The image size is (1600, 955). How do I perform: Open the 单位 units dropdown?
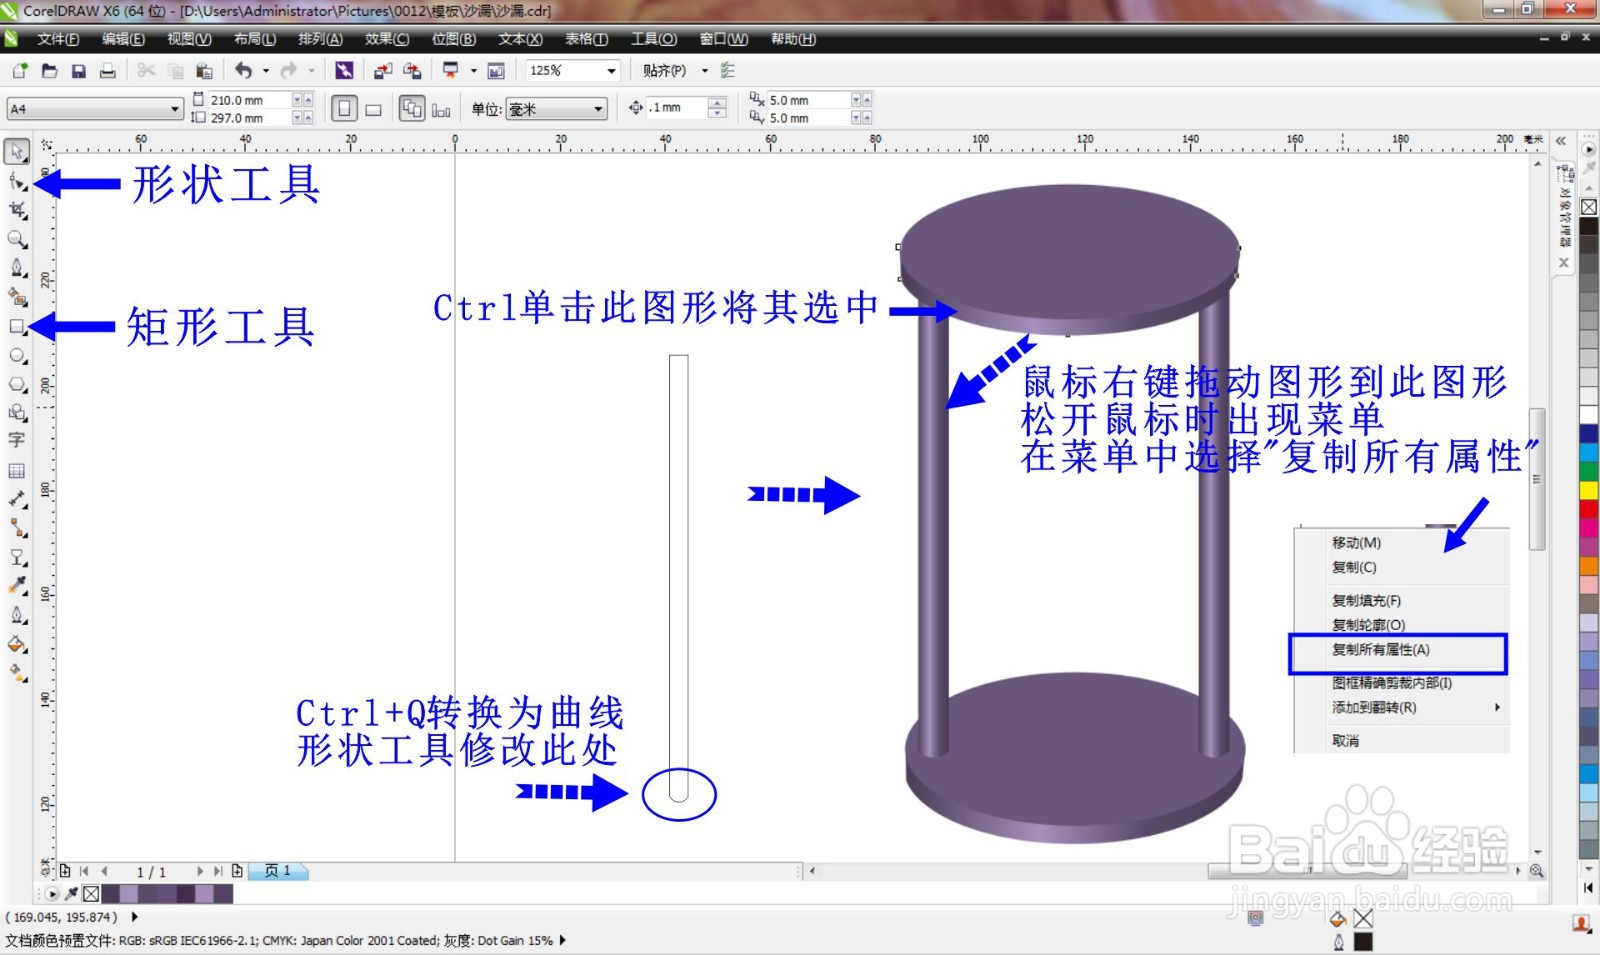pos(598,108)
